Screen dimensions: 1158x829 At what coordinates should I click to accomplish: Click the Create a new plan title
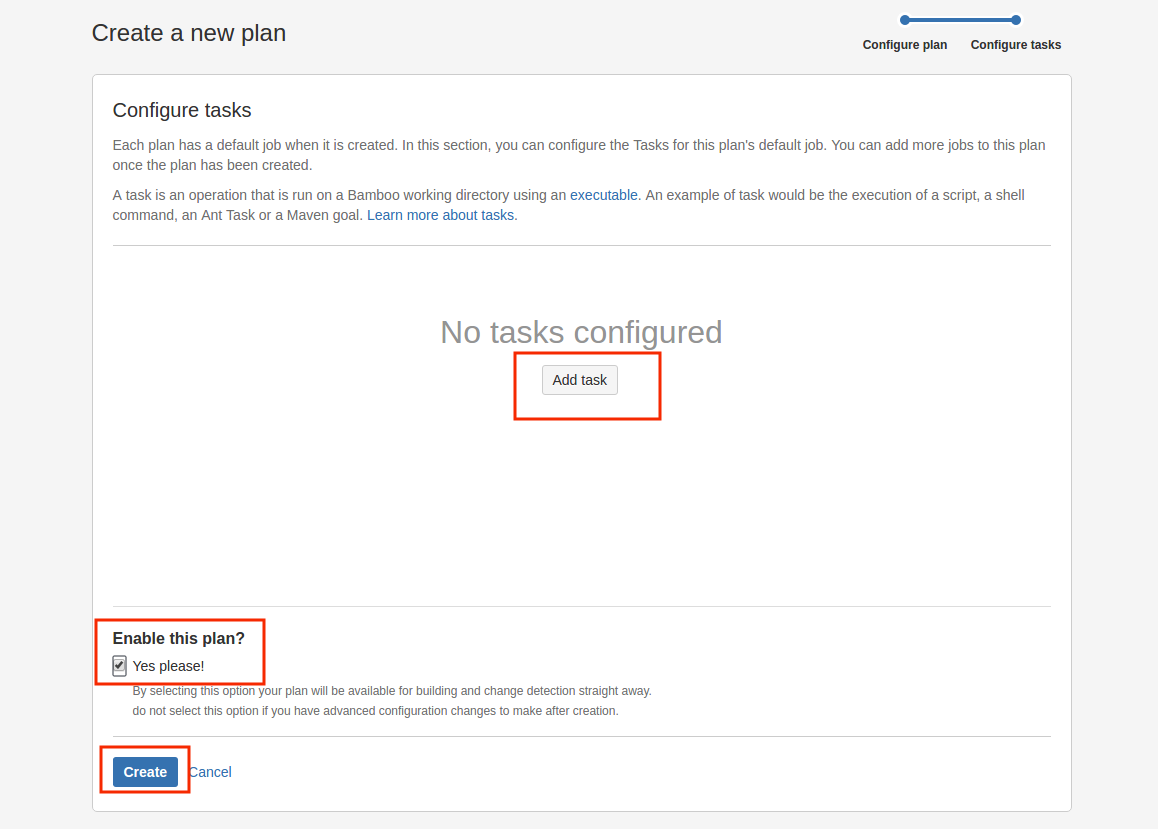click(188, 33)
